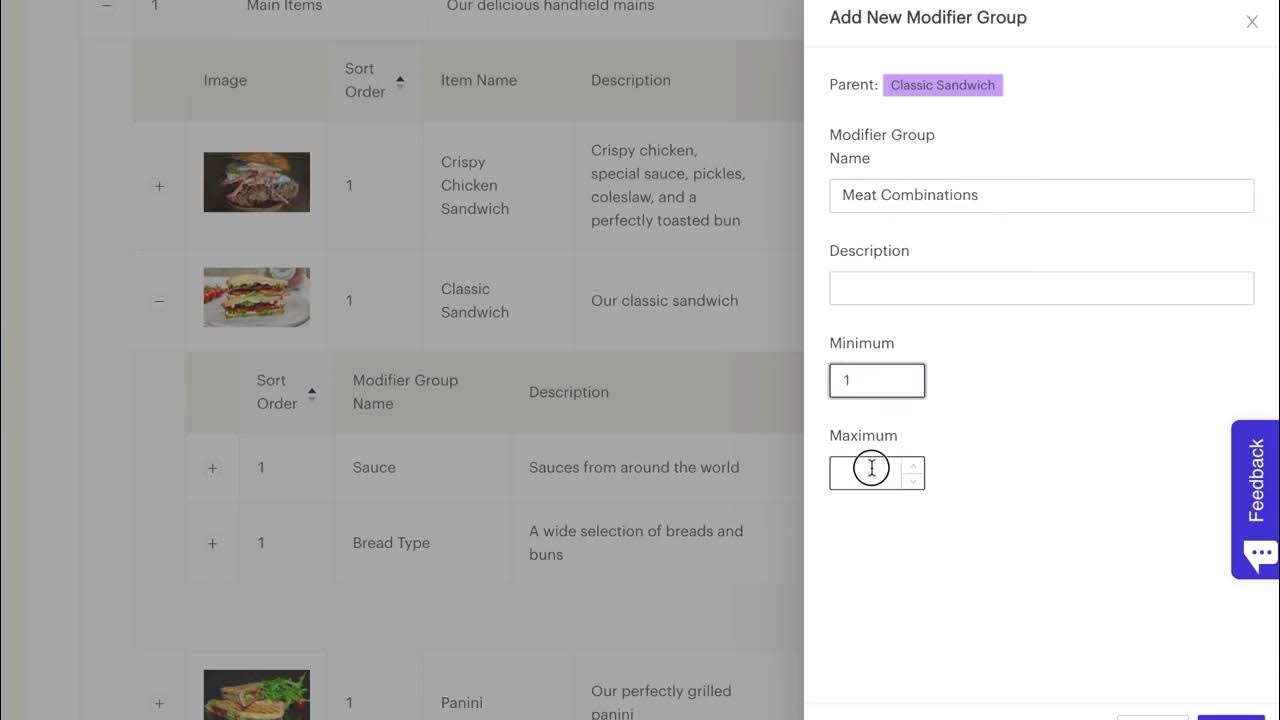Screen dimensions: 1280x720
Task: Click the Classic Sandwich parent tag
Action: point(942,85)
